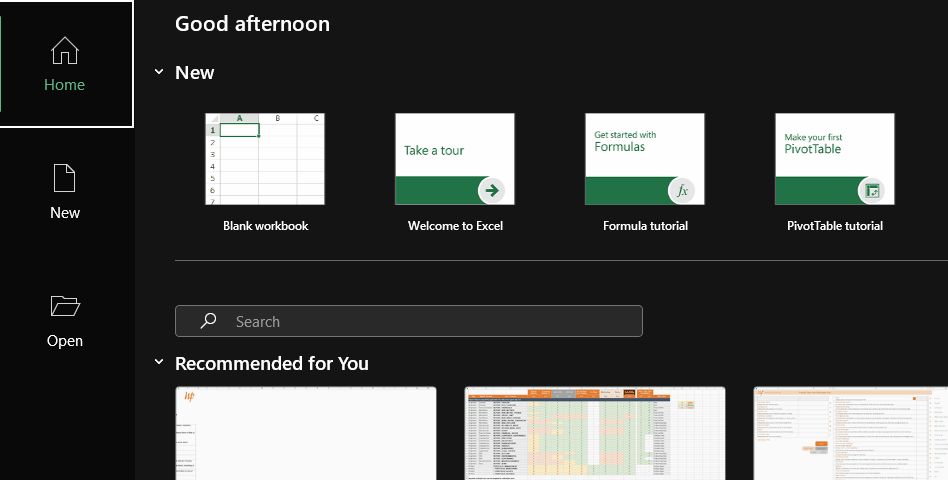
Task: Open the PivotTable tutorial template
Action: [x=834, y=159]
